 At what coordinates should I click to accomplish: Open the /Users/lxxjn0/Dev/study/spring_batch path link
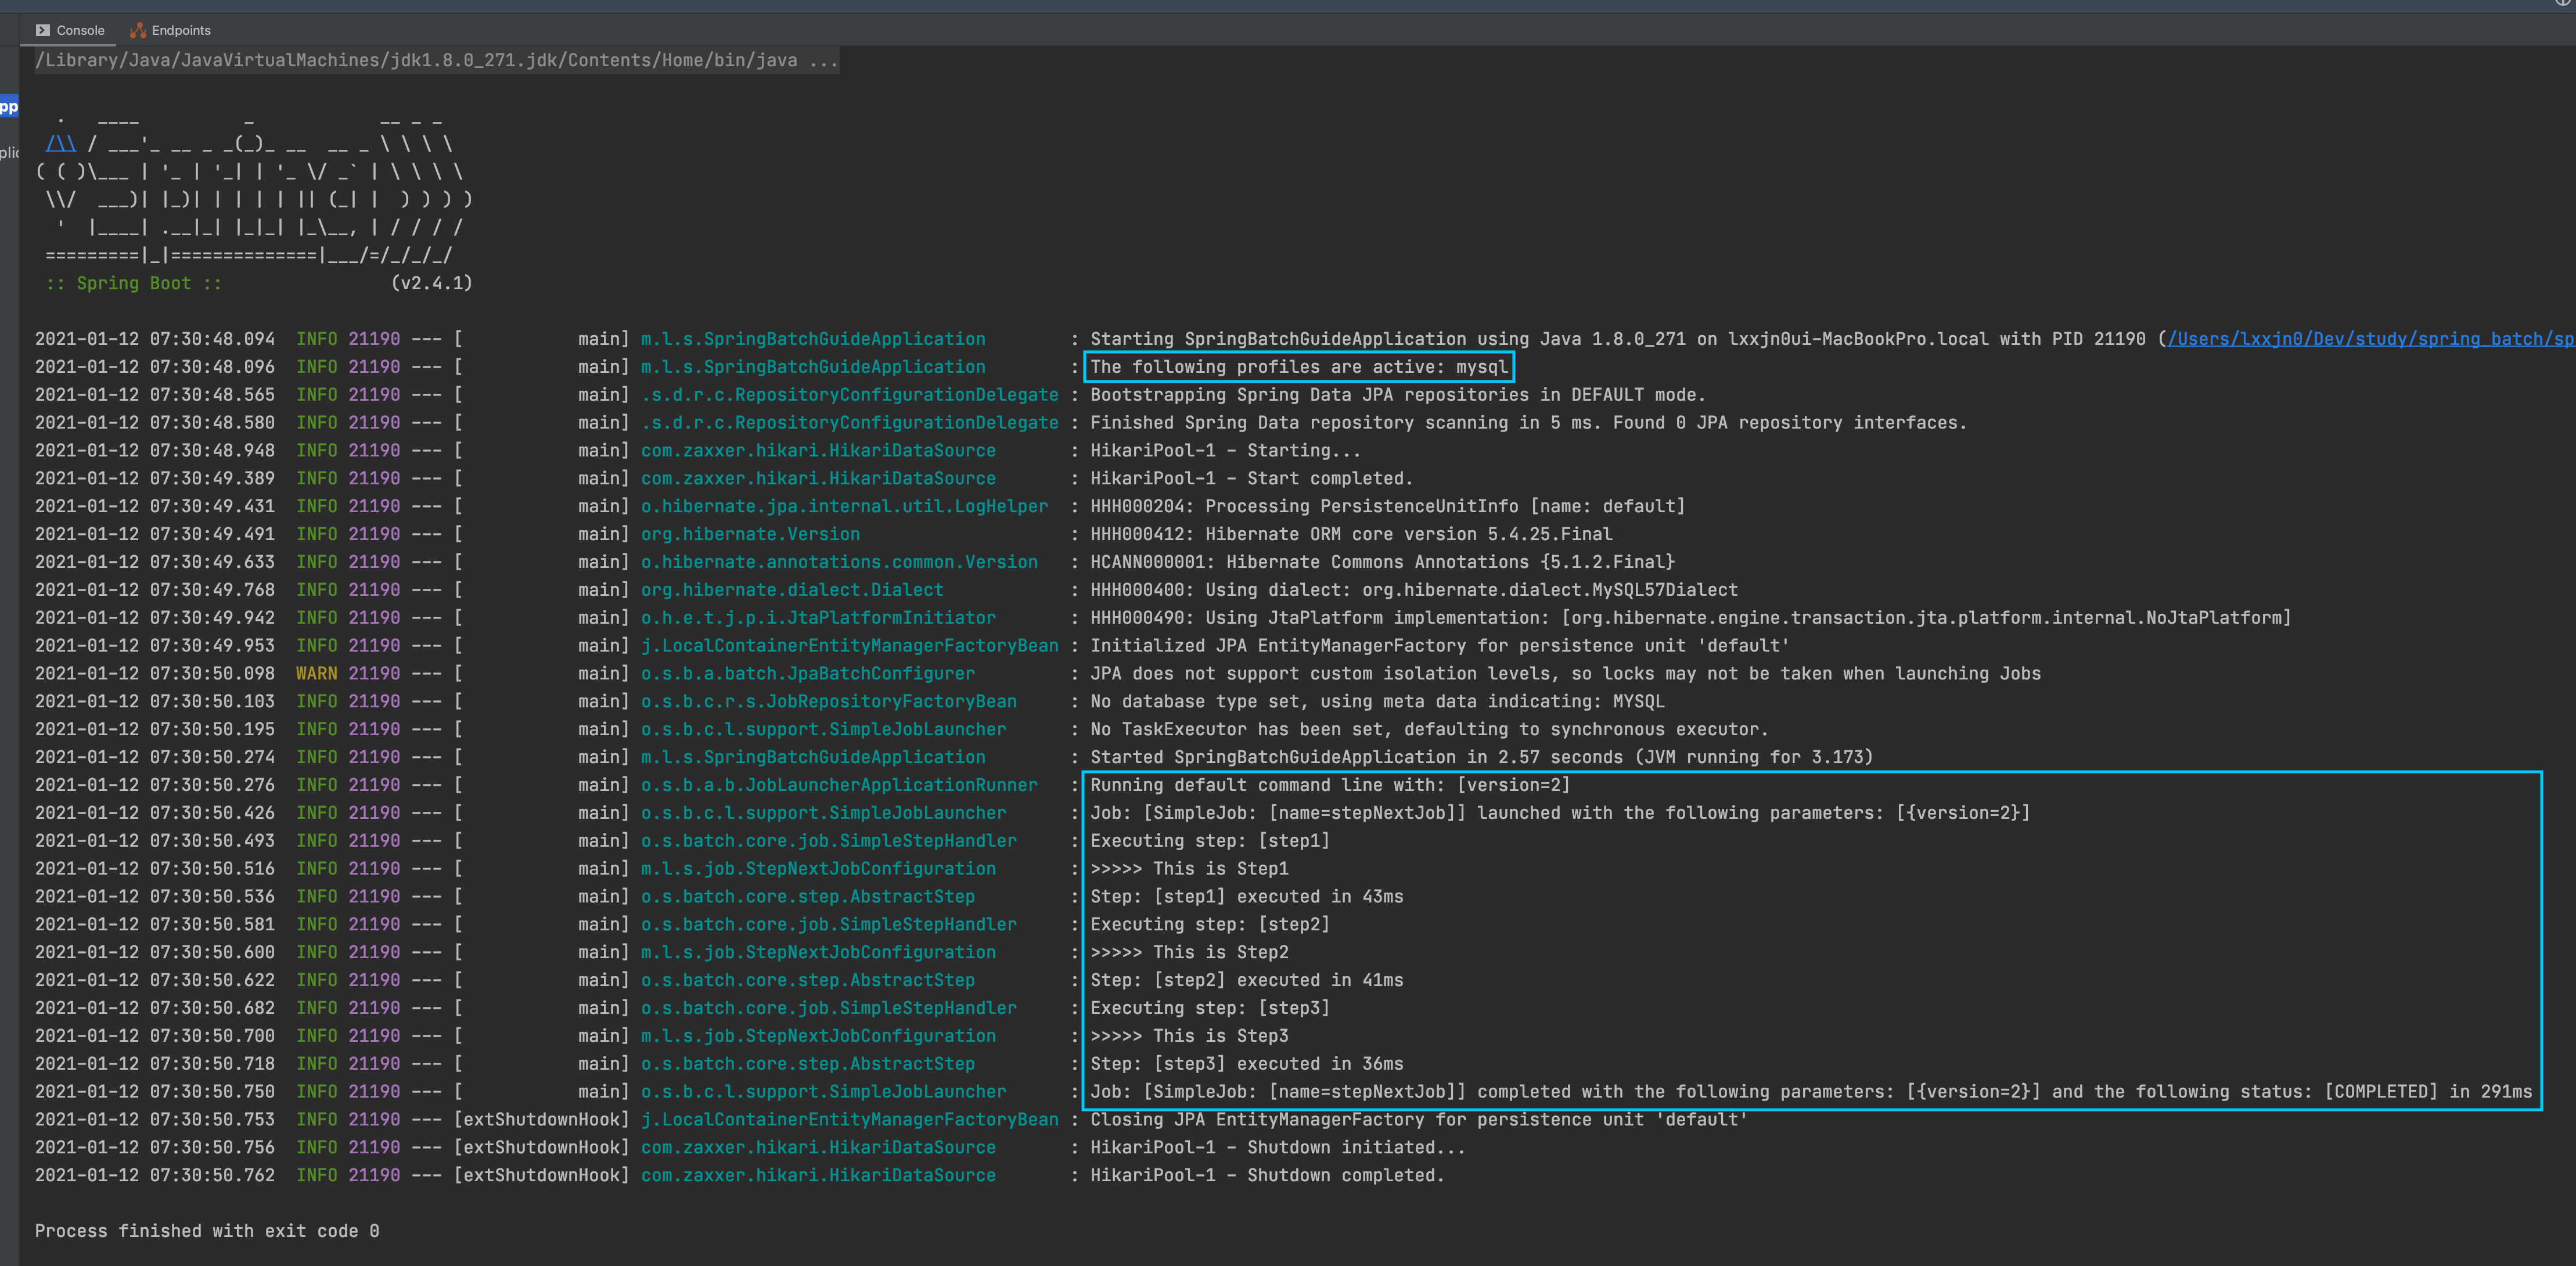[2370, 339]
